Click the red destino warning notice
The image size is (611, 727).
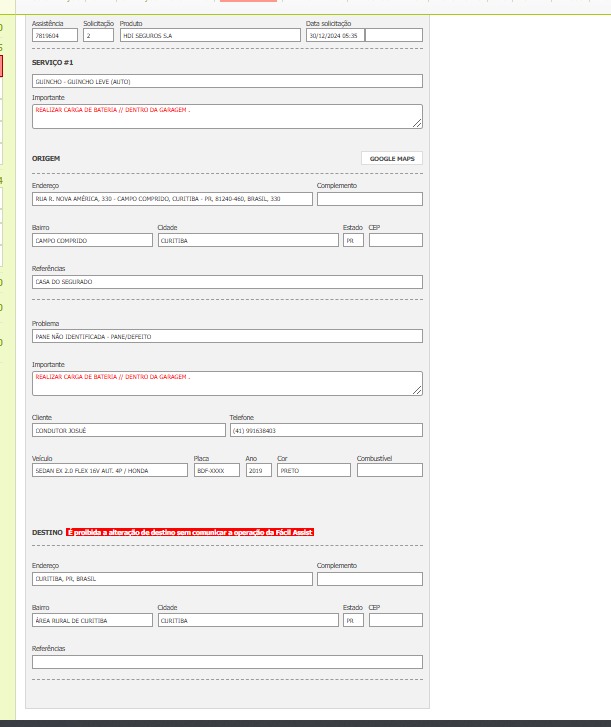coord(190,532)
